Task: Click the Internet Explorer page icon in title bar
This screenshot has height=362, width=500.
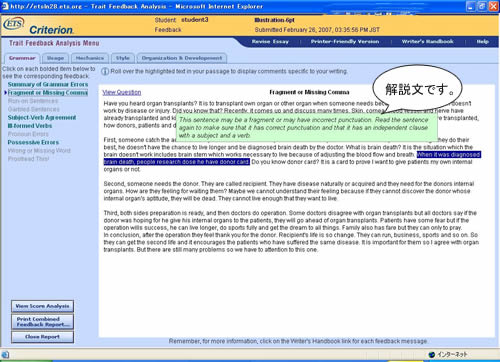Action: click(5, 6)
